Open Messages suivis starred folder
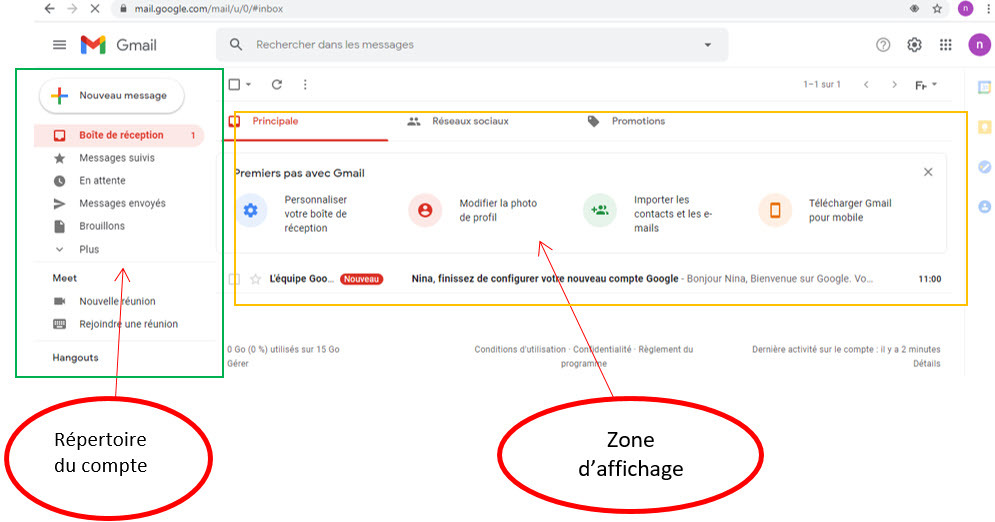 pyautogui.click(x=117, y=158)
